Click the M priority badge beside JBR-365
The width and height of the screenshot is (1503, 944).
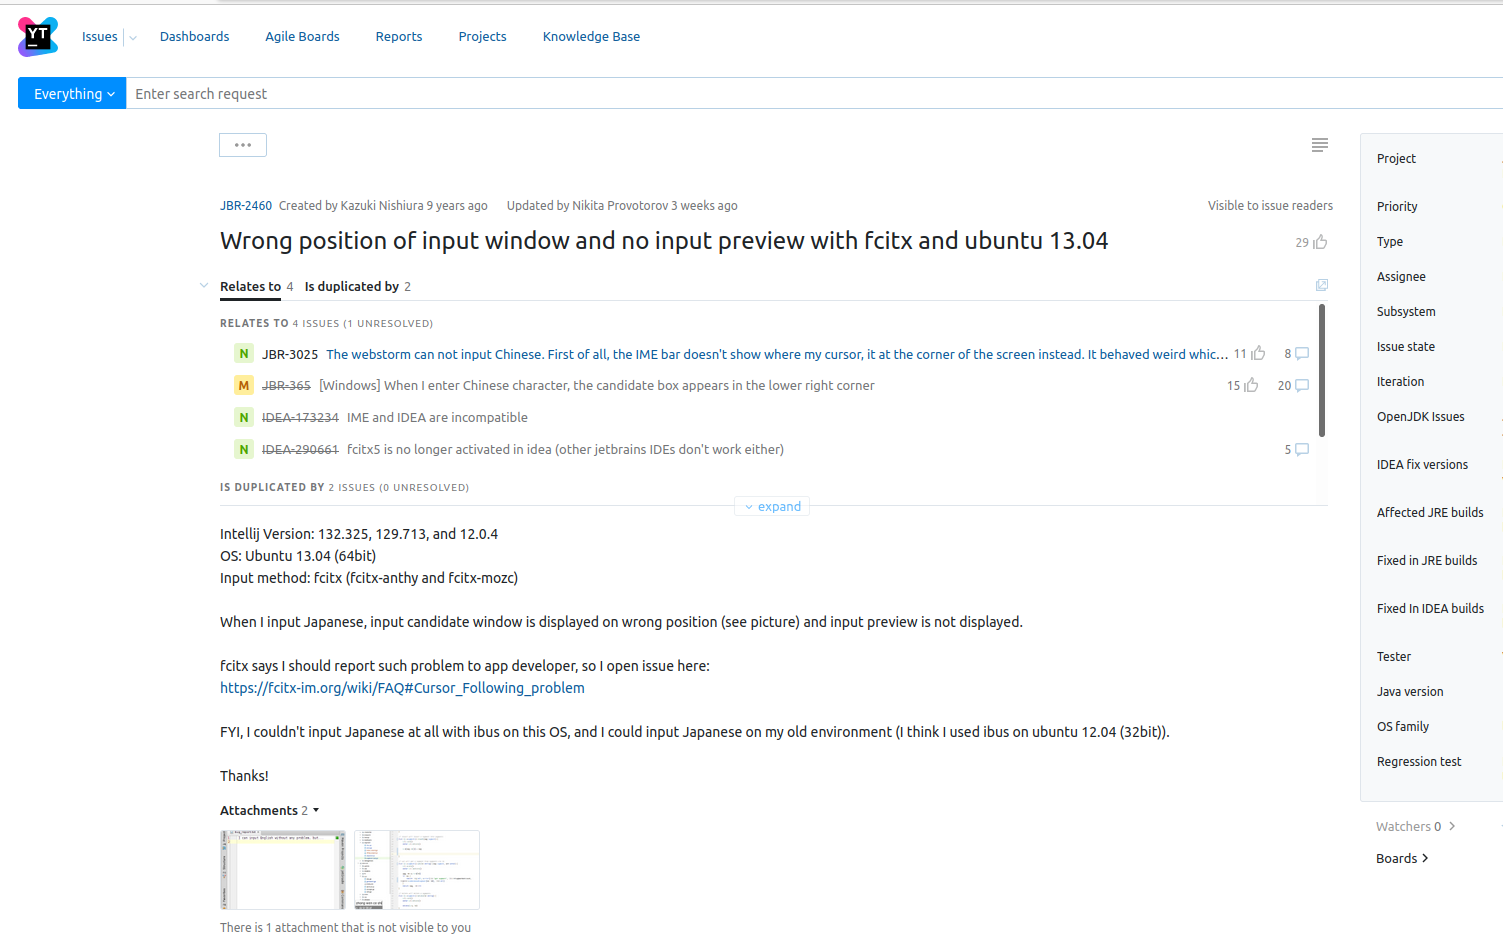[x=244, y=385]
